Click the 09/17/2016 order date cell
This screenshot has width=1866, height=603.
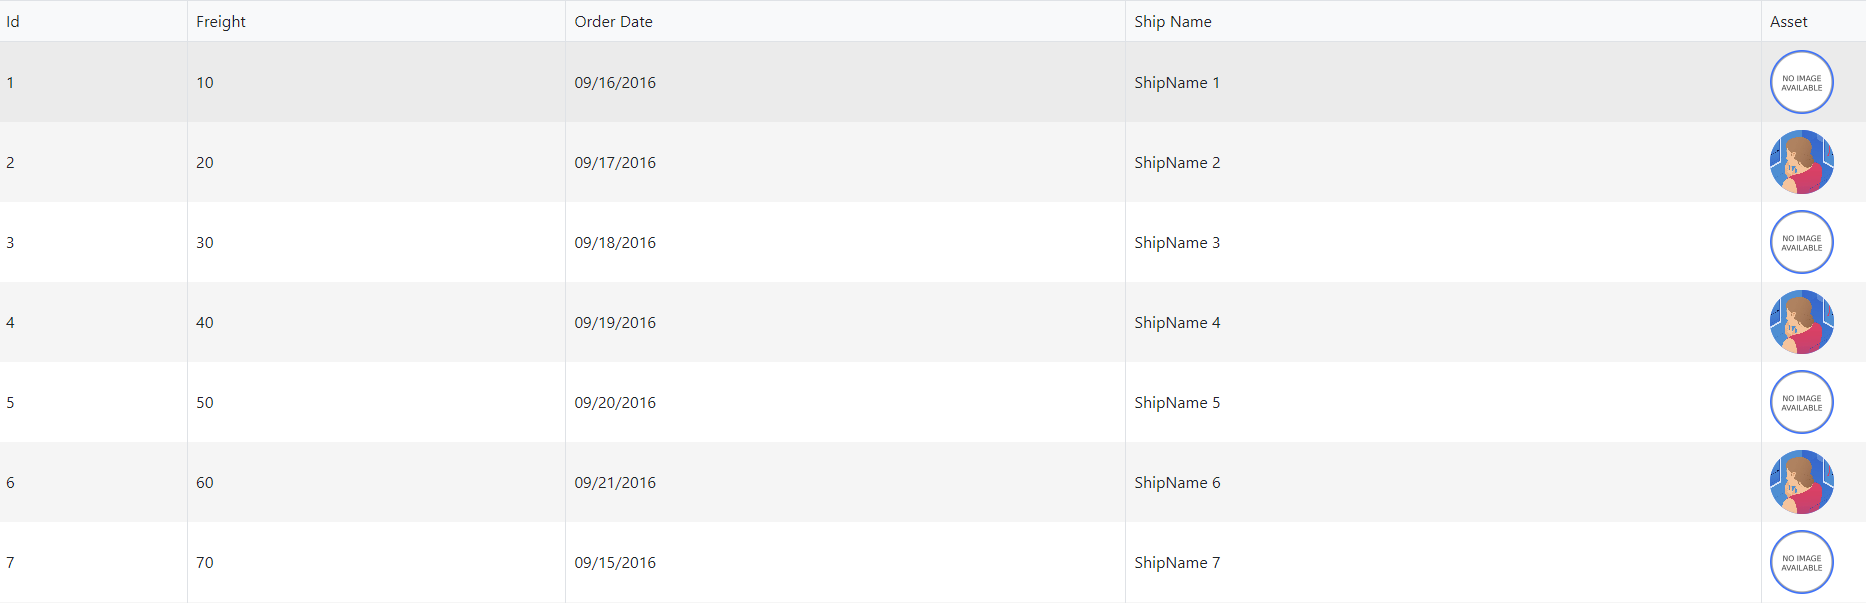click(615, 162)
